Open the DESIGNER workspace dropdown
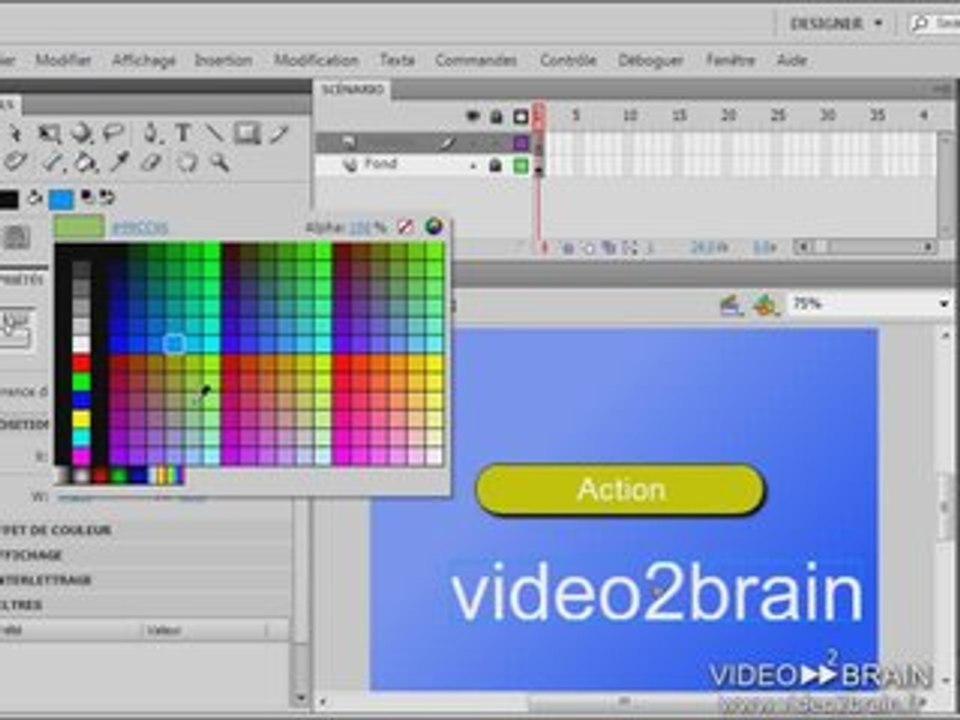 [837, 24]
